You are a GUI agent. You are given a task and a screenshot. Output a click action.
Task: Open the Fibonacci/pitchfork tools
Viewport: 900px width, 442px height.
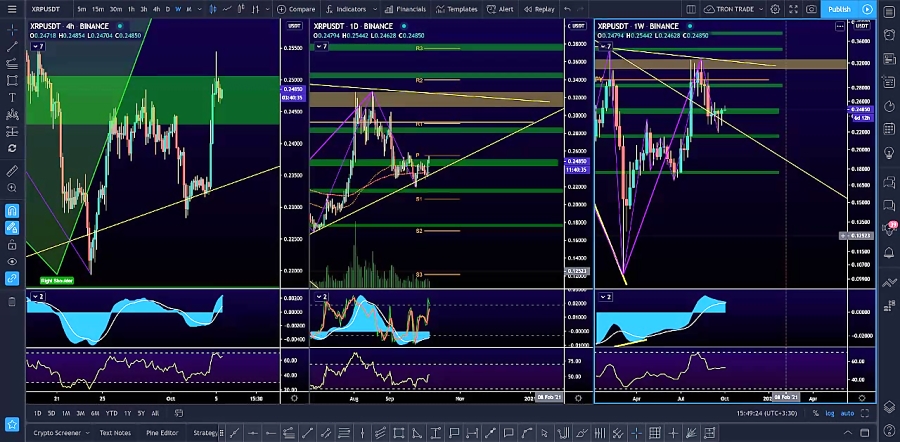[12, 64]
